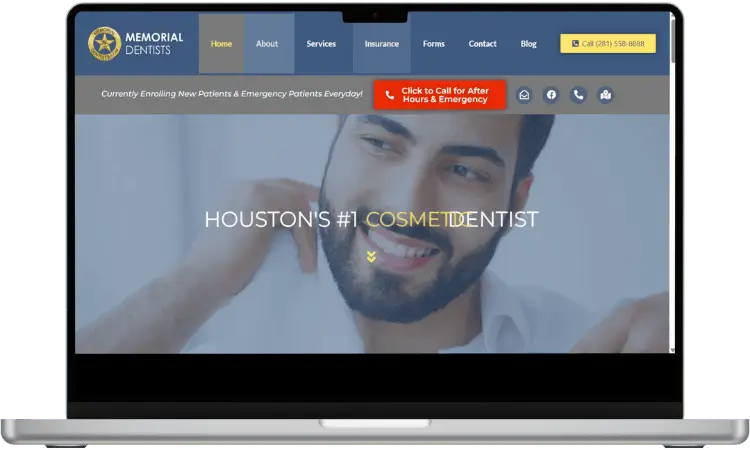Open the About menu
Screen dimensions: 750x450
pyautogui.click(x=267, y=44)
